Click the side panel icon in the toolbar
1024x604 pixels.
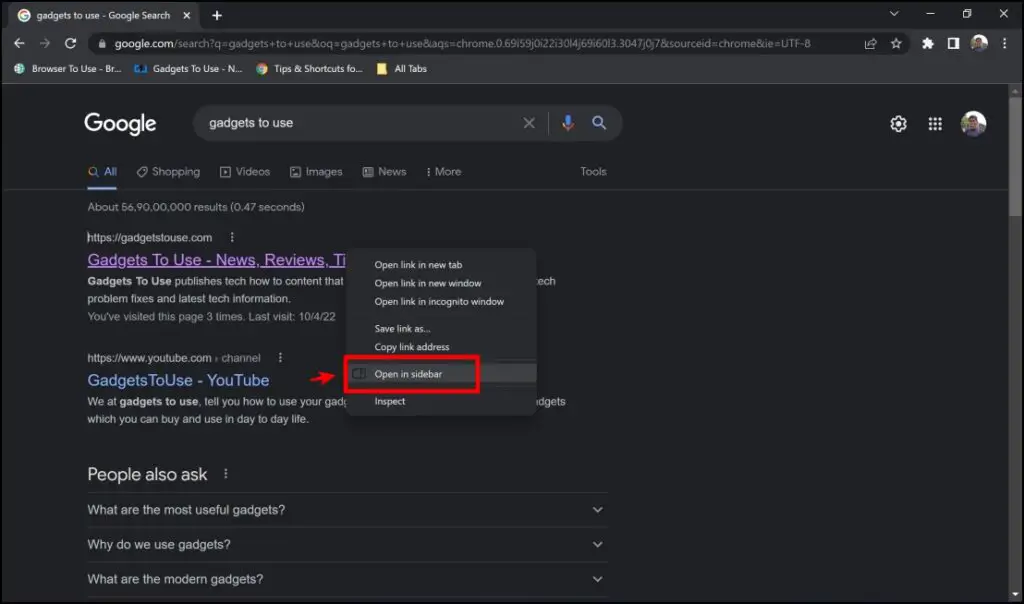coord(954,43)
